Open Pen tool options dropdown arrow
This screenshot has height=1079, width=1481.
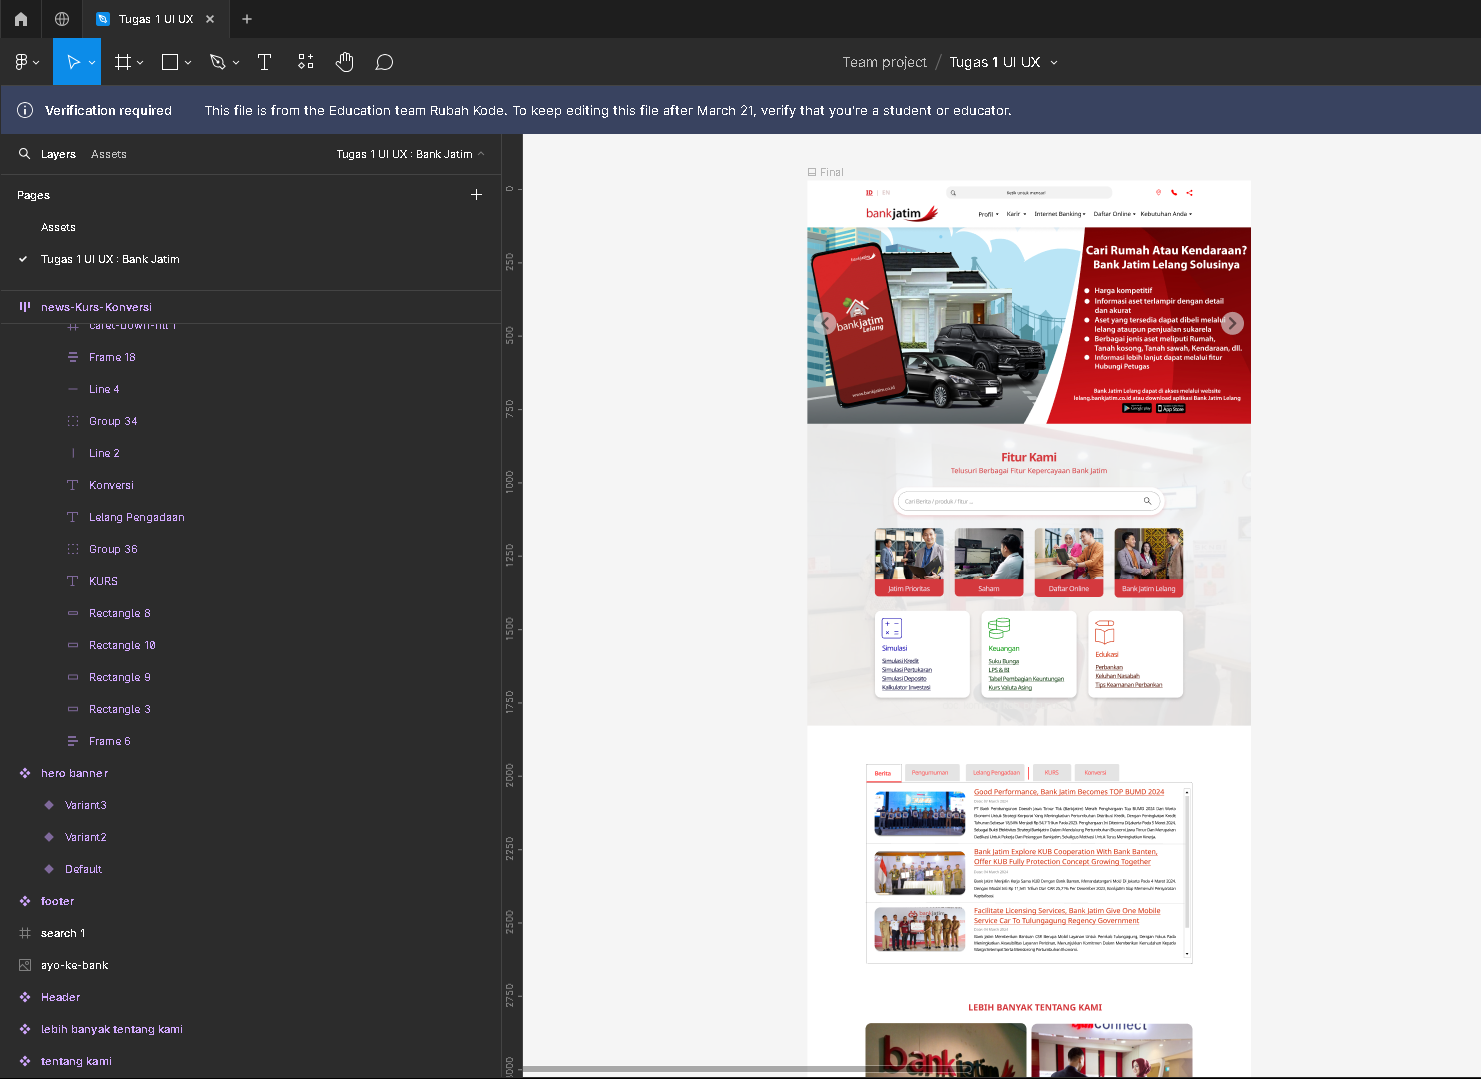tap(236, 62)
